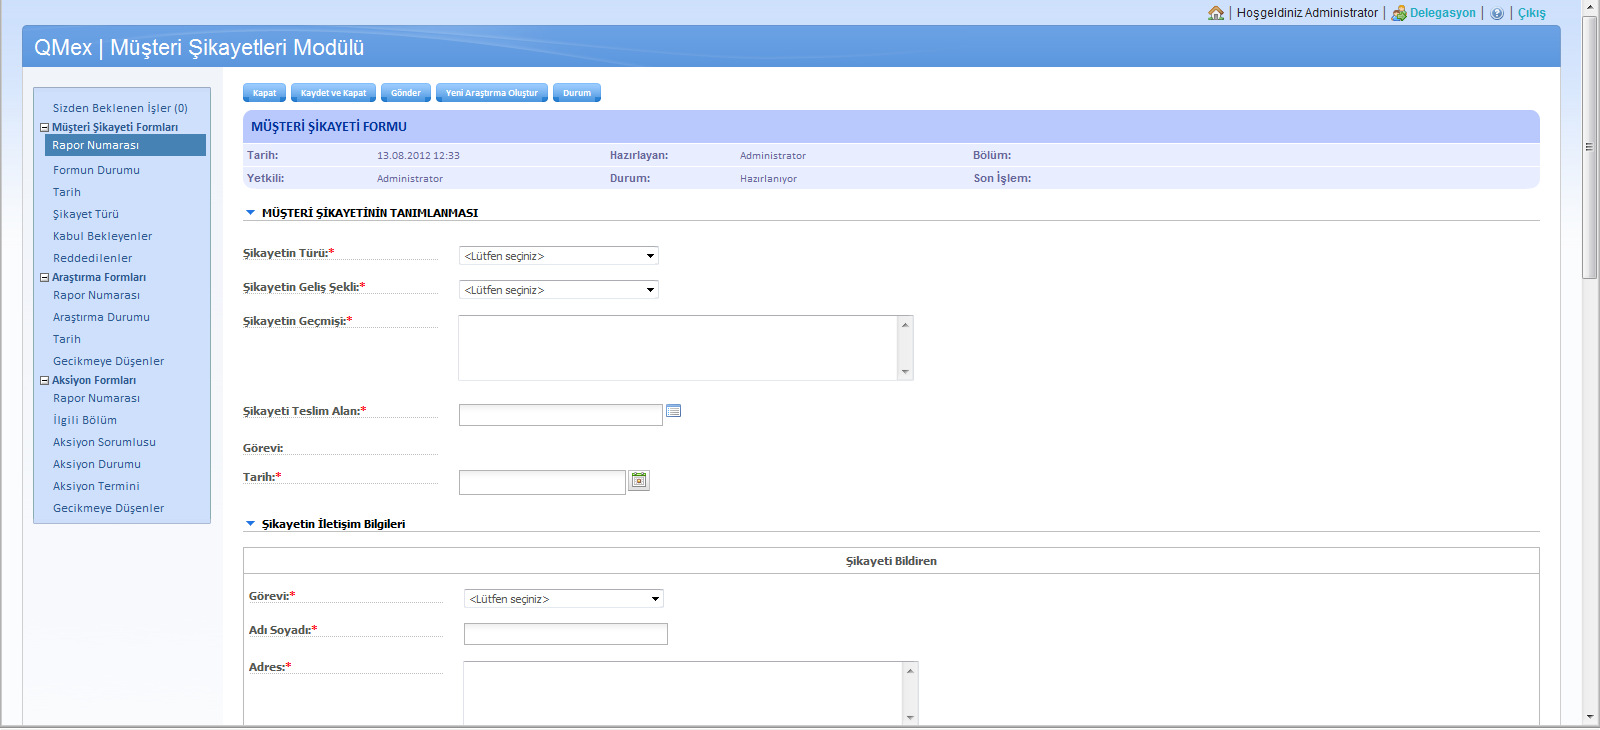1600x730 pixels.
Task: Collapse Şikayetin İletişim Bilgileri section
Action: point(251,524)
